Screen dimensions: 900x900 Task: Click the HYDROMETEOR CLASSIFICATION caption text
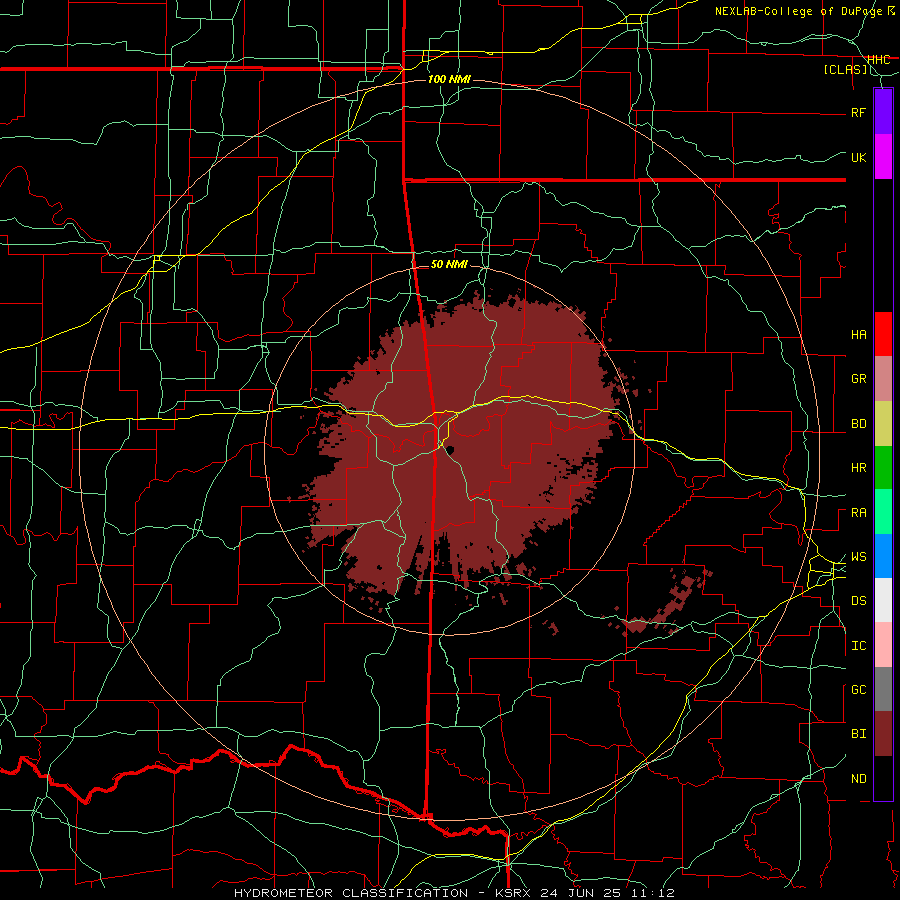pos(351,893)
